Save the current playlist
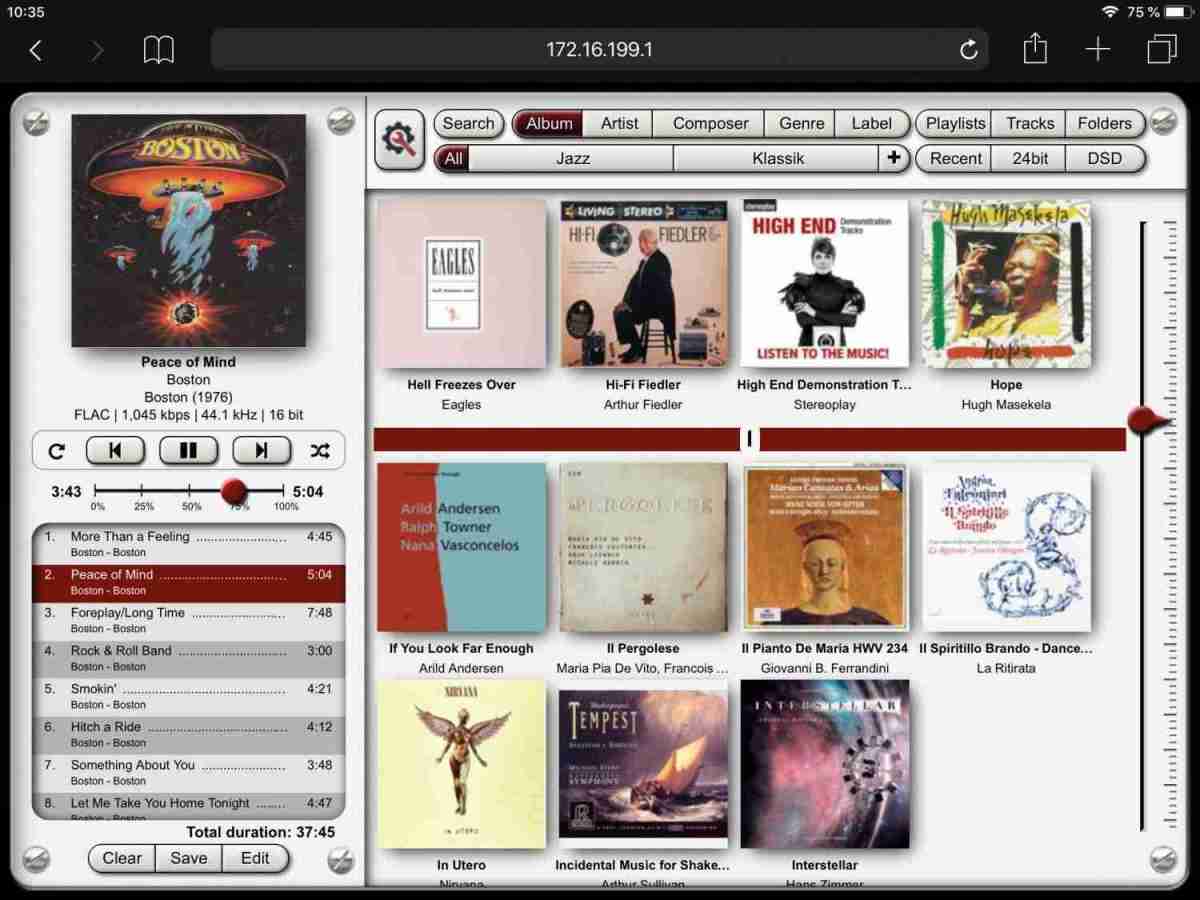1200x900 pixels. click(x=188, y=858)
